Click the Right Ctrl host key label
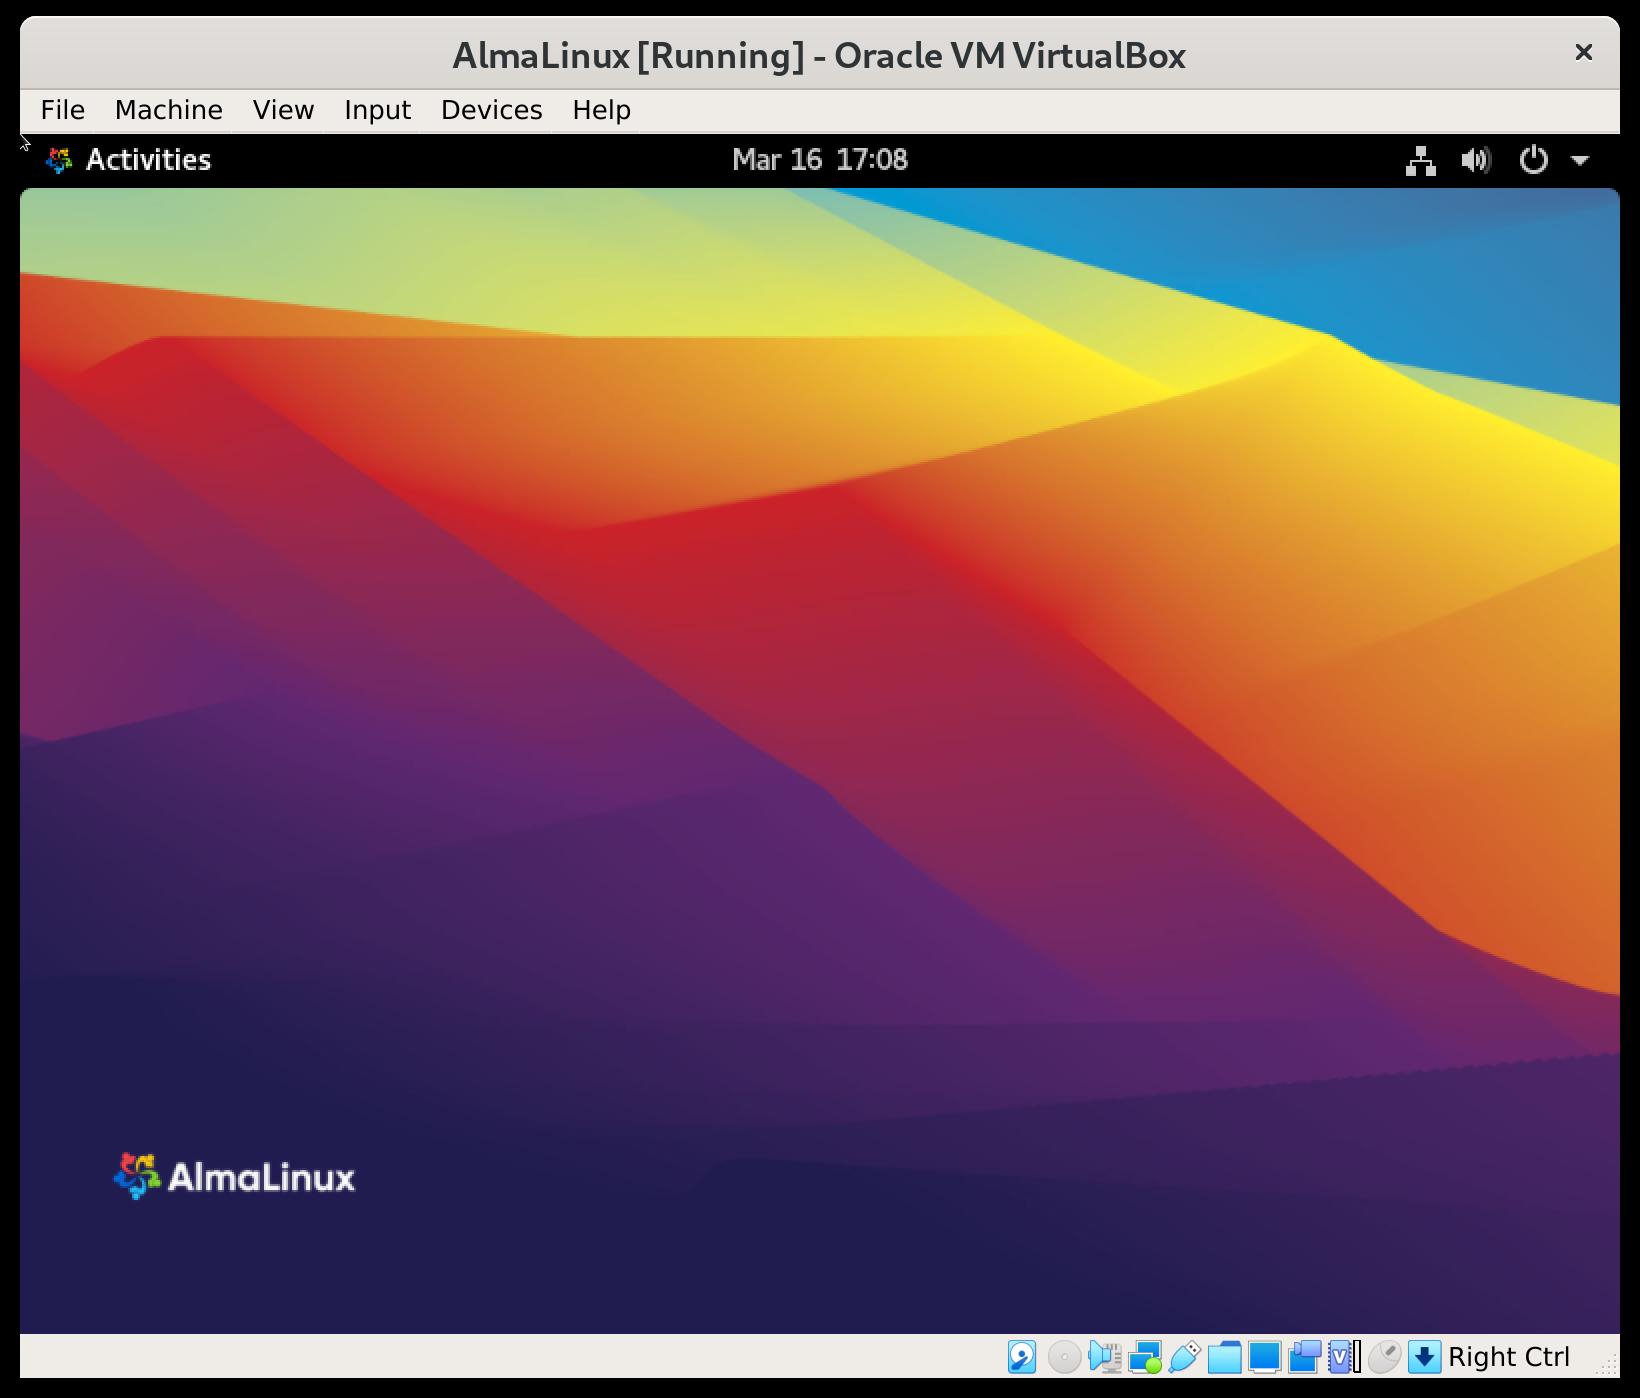The image size is (1640, 1398). tap(1509, 1357)
